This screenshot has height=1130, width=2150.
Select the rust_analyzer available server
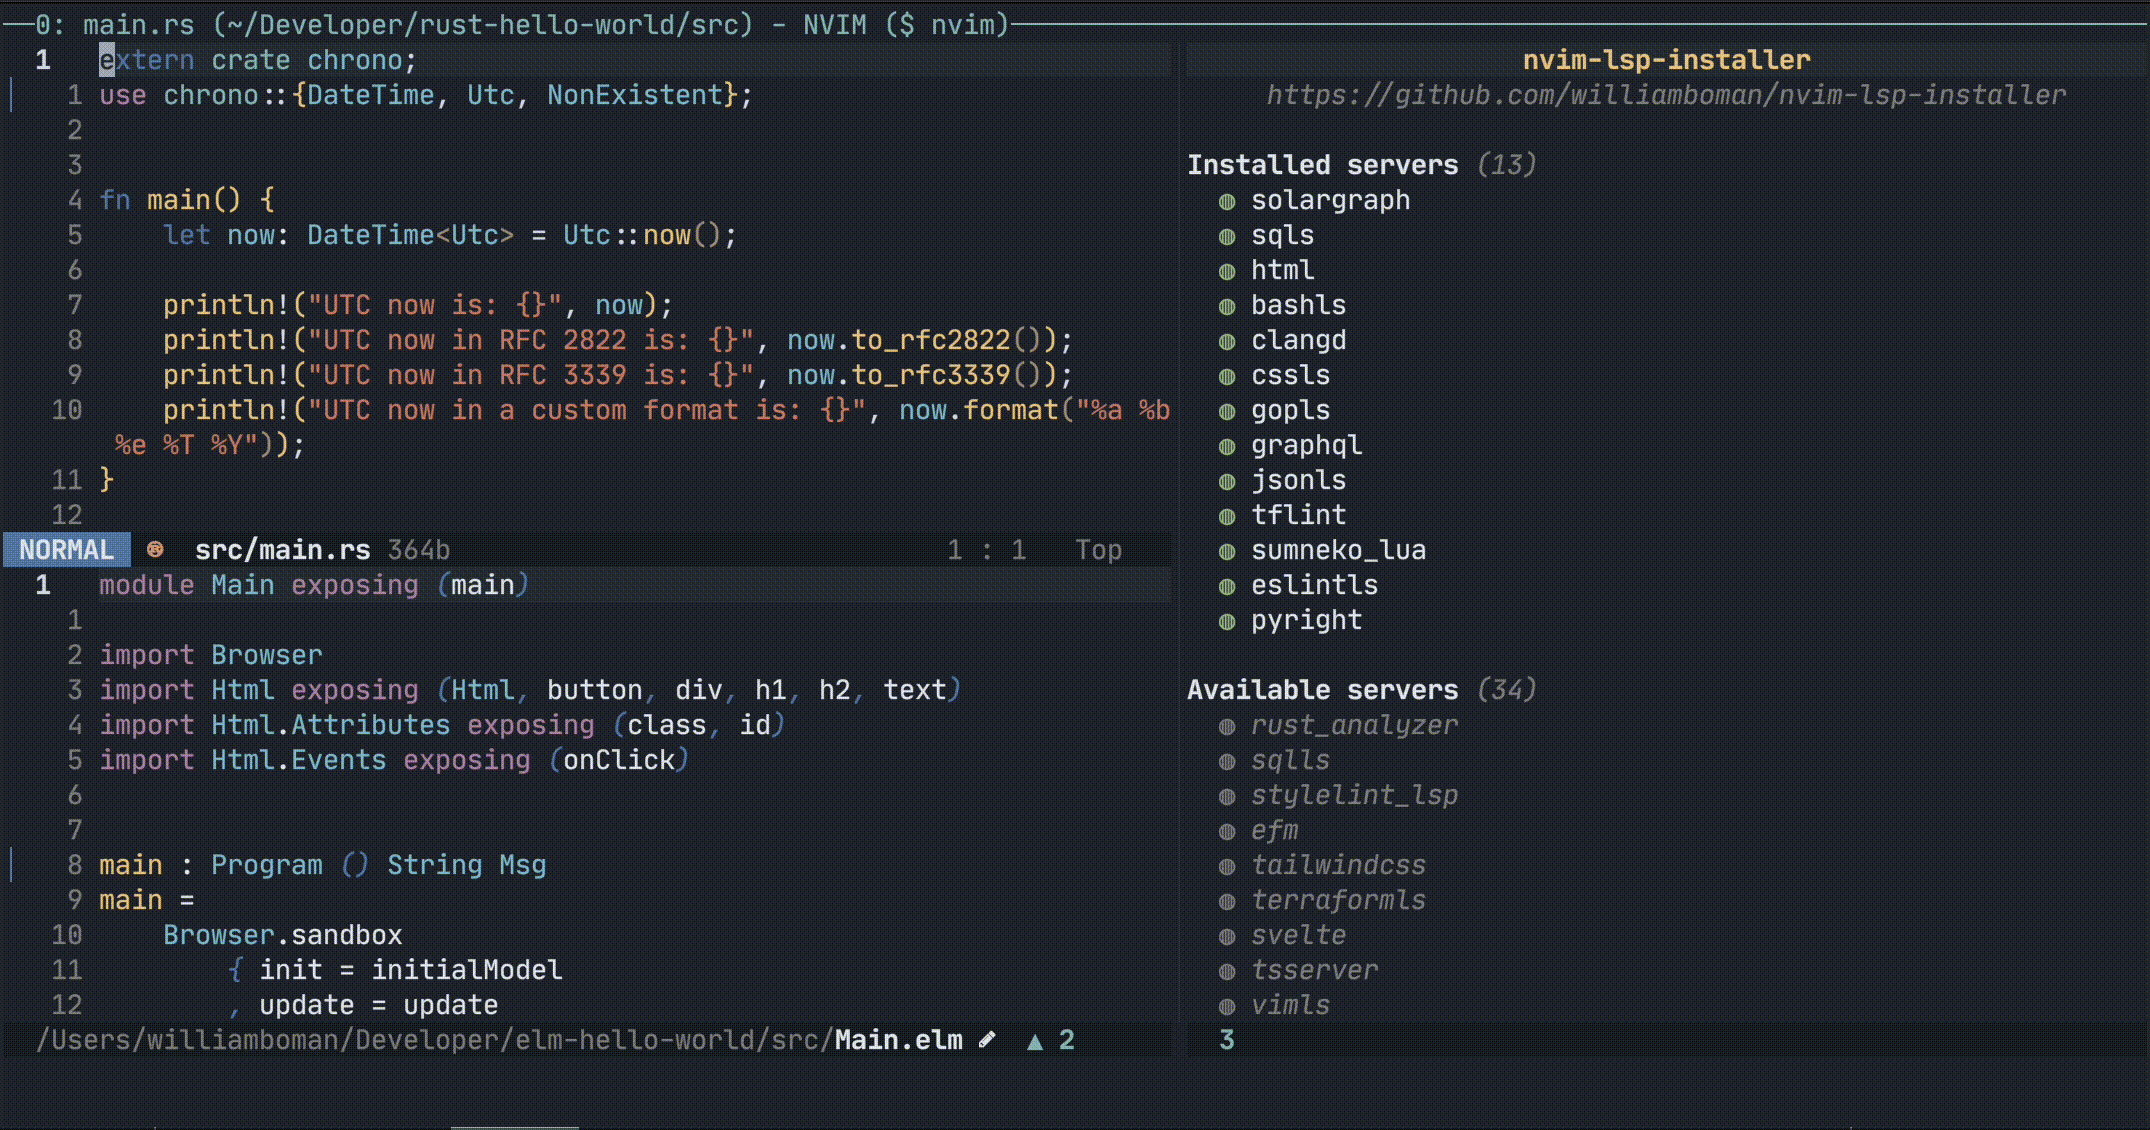tap(1354, 725)
